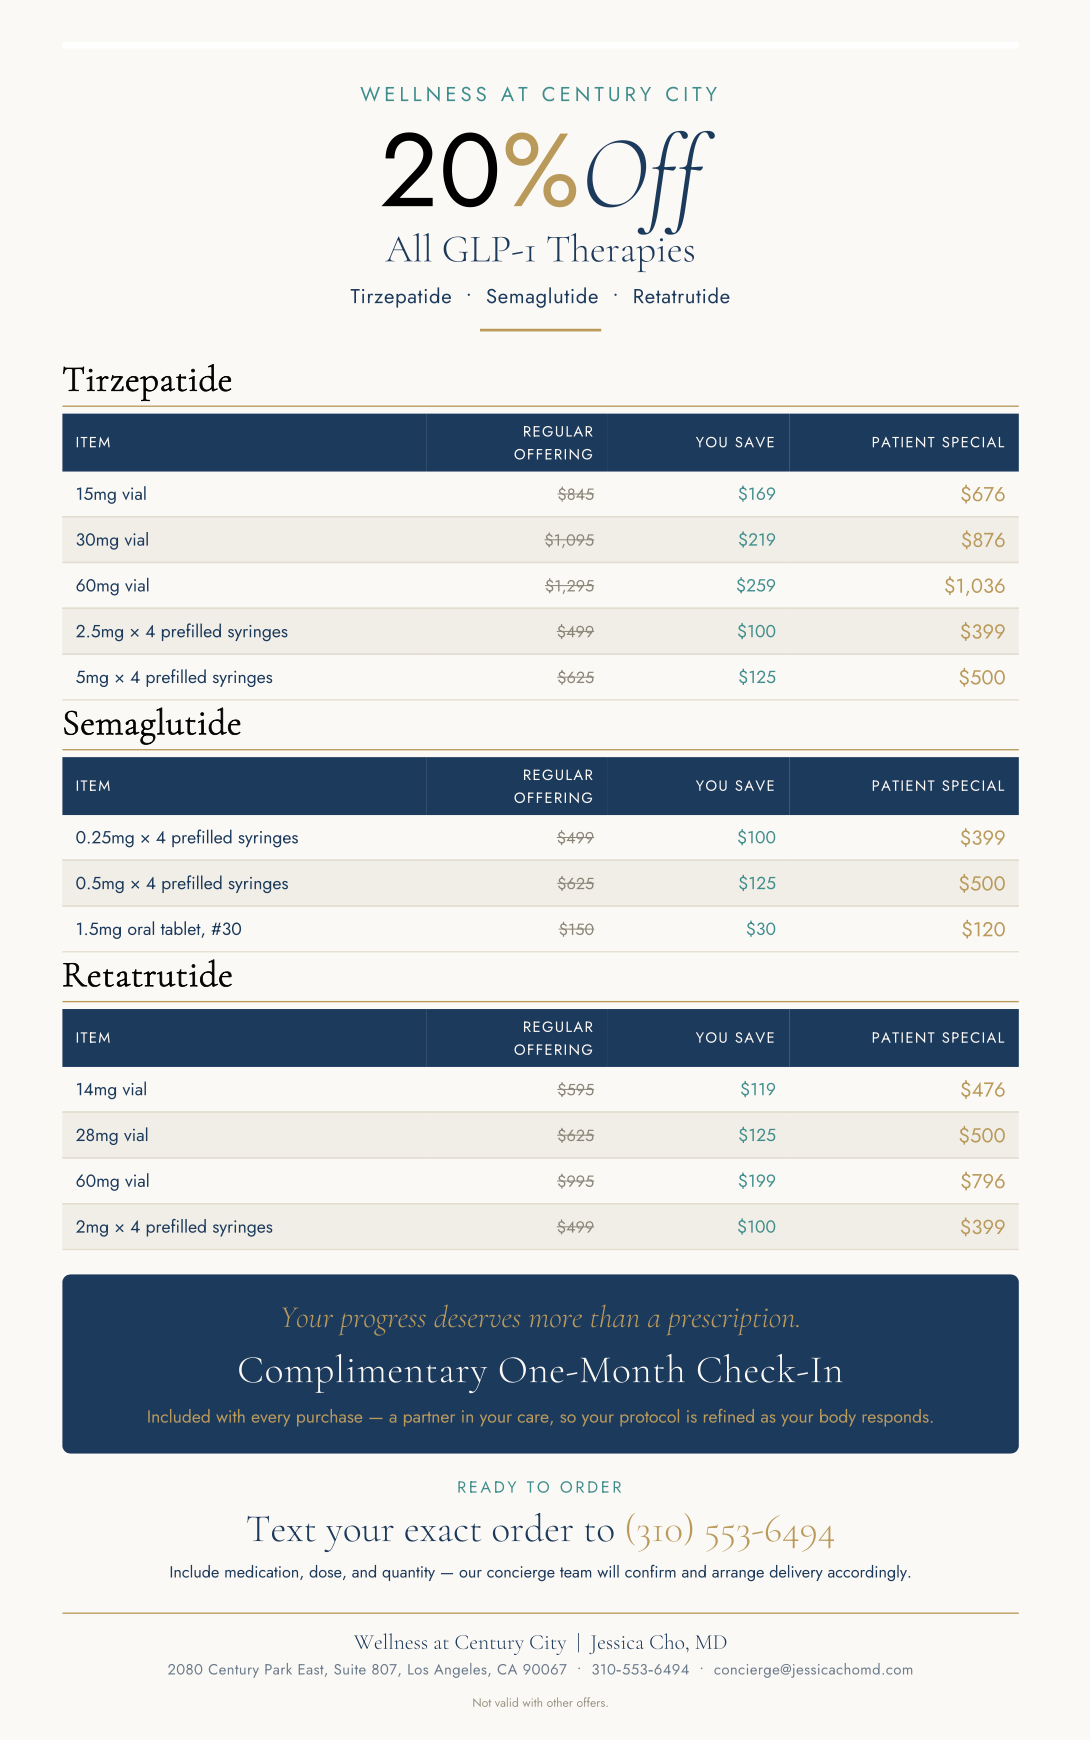Click the Retatrutide section title
The height and width of the screenshot is (1740, 1090).
tap(148, 976)
